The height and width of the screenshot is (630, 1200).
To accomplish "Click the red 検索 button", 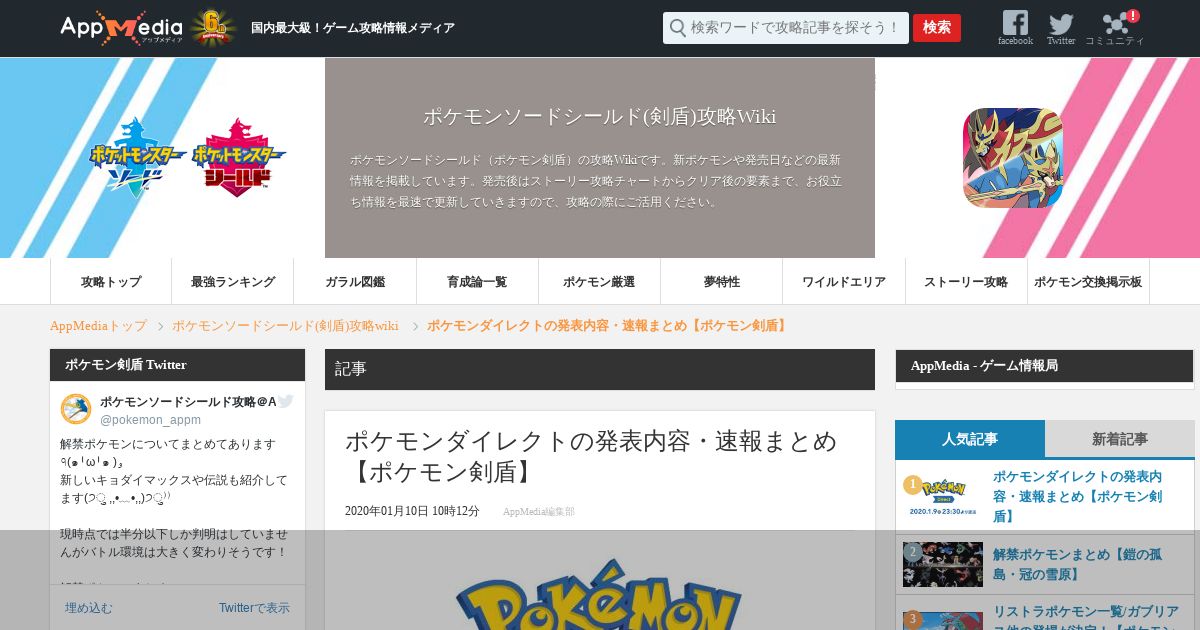I will (937, 28).
